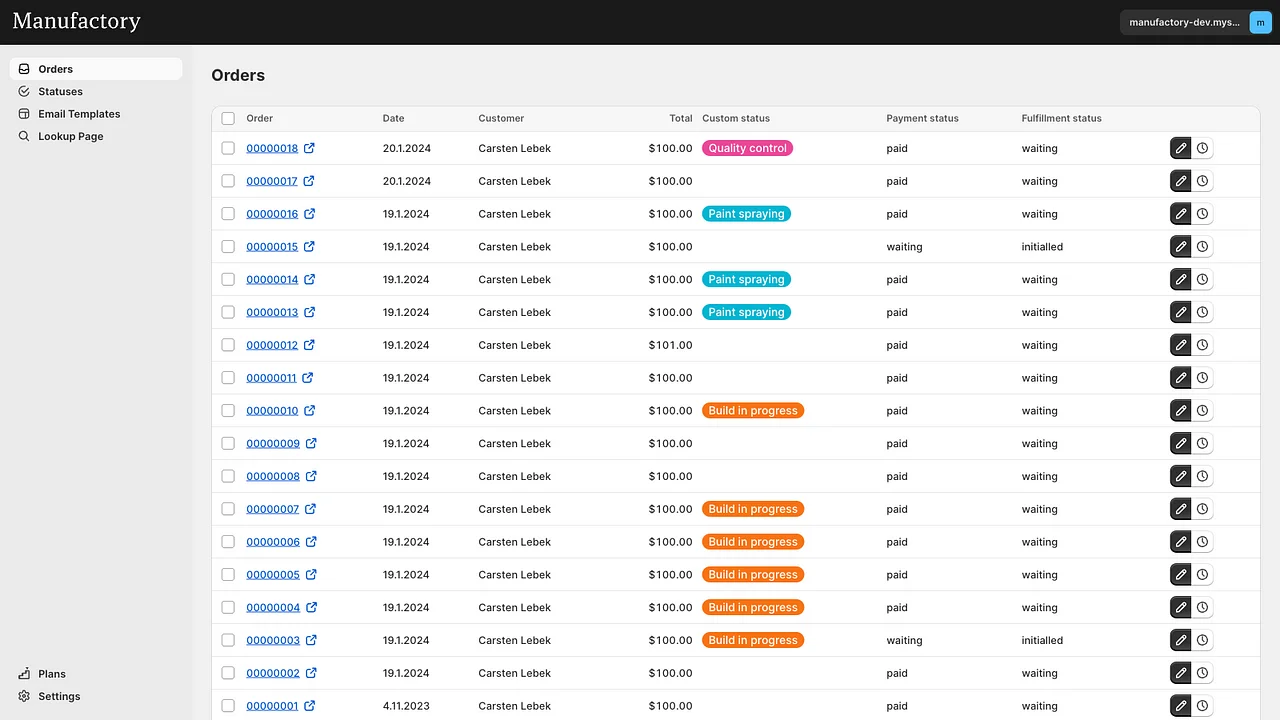
Task: Click the Lookup Page magnifier icon
Action: (x=23, y=136)
